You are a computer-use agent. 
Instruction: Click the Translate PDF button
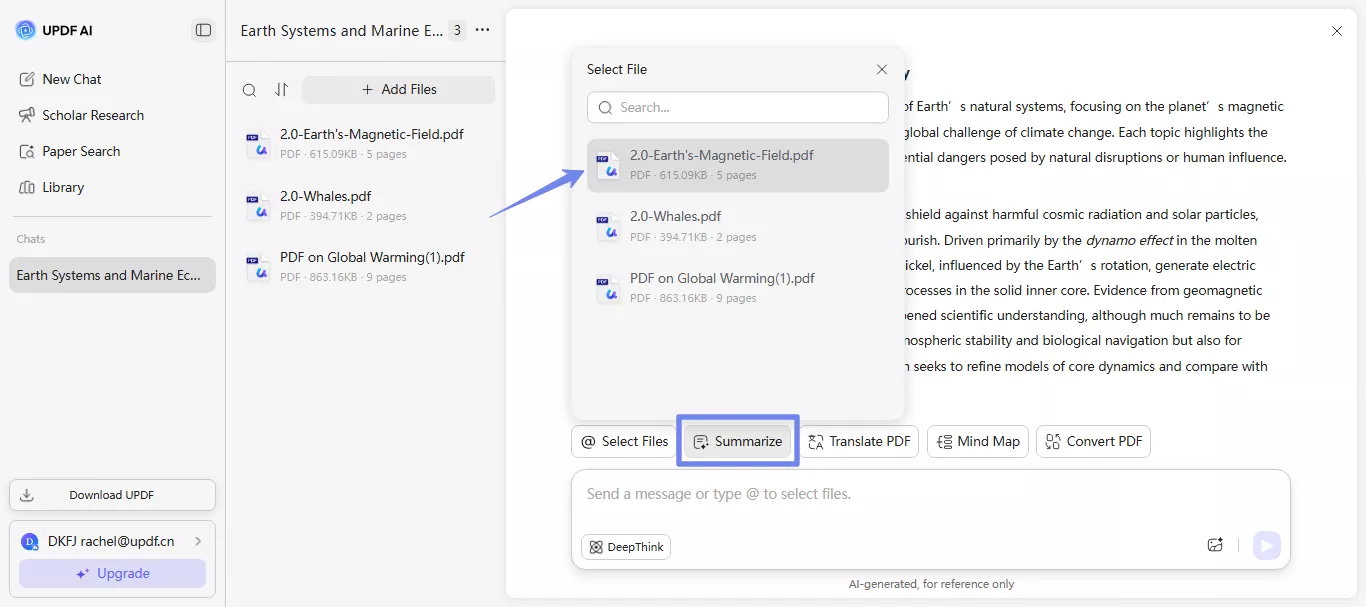tap(859, 441)
